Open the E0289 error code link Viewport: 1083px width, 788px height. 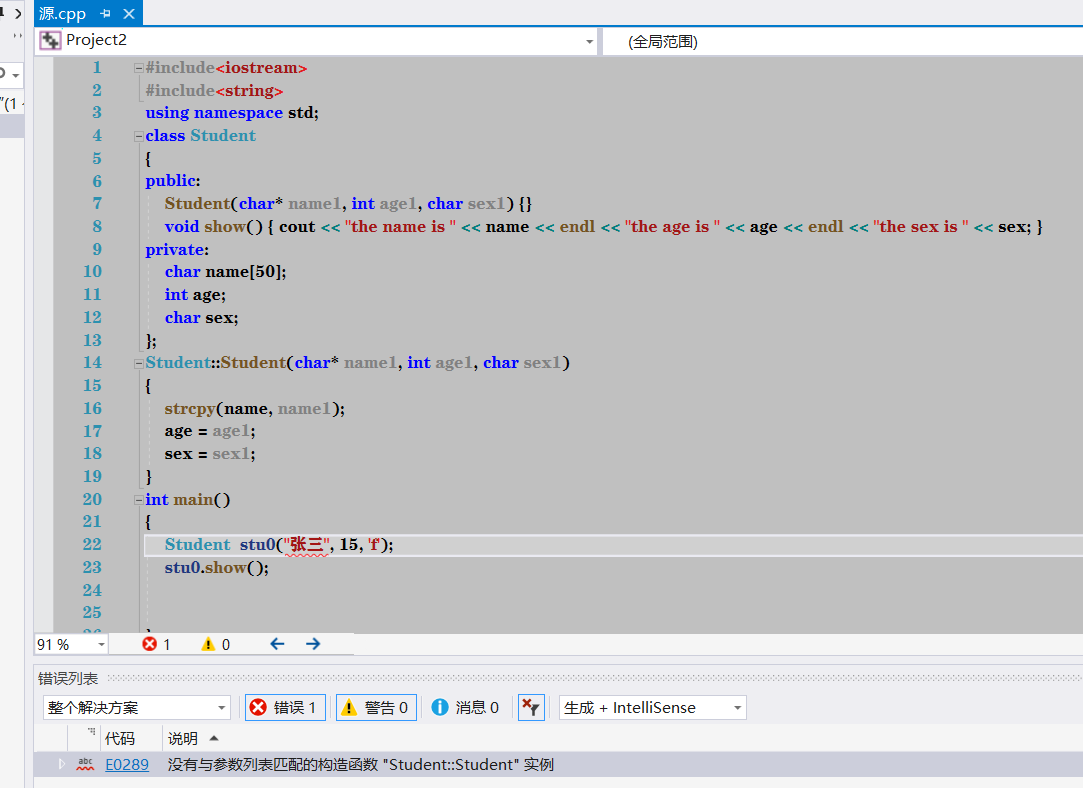click(127, 765)
